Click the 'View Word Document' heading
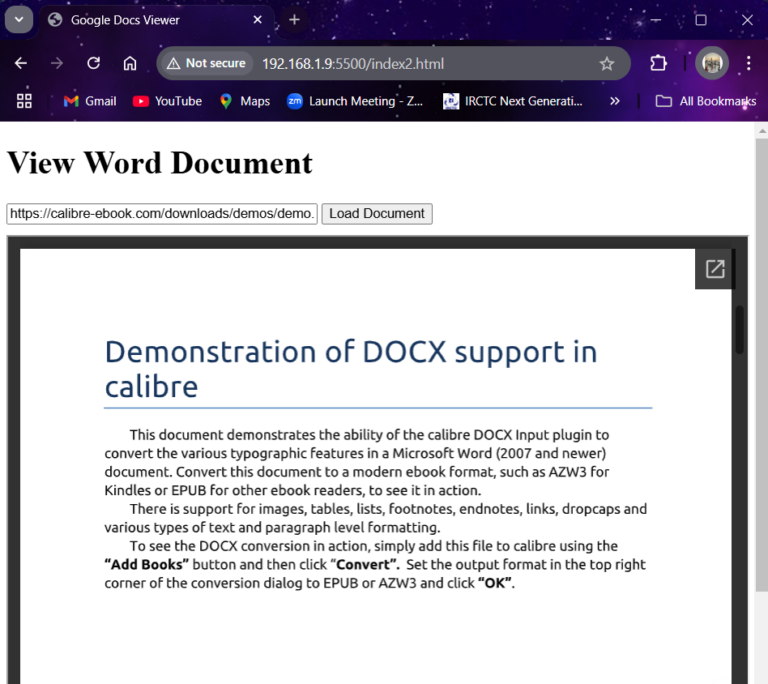768x684 pixels. point(160,163)
